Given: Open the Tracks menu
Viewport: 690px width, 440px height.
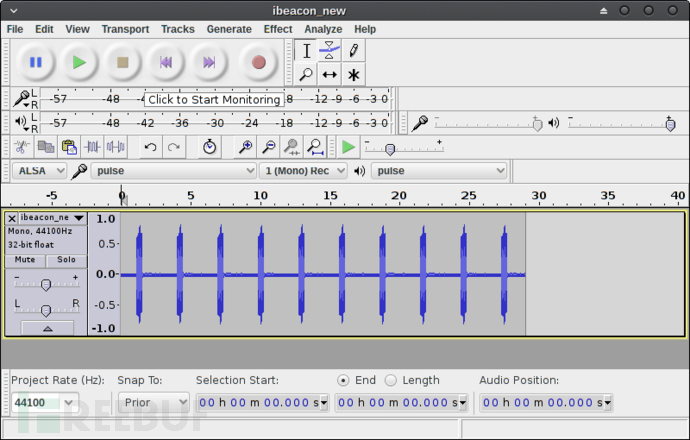Looking at the screenshot, I should coord(178,29).
